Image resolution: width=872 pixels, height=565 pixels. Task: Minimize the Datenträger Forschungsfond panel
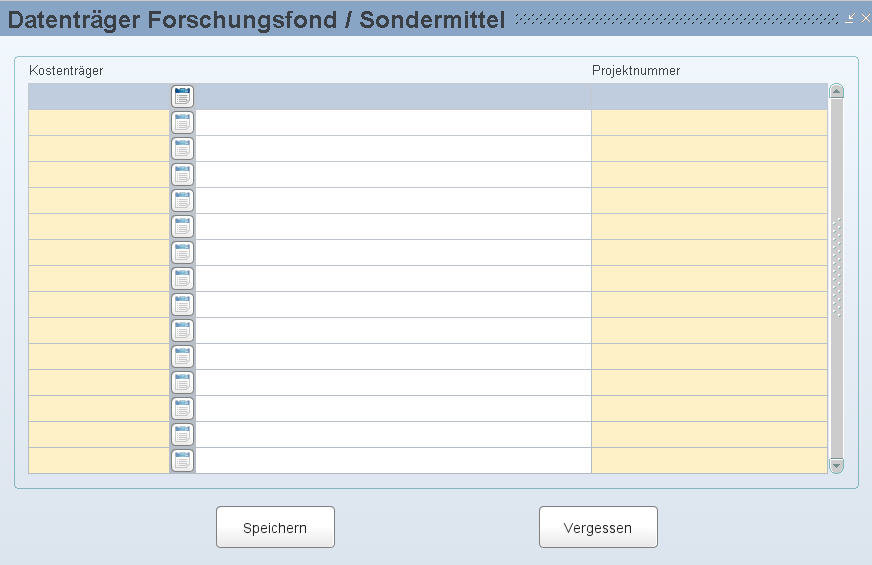850,18
